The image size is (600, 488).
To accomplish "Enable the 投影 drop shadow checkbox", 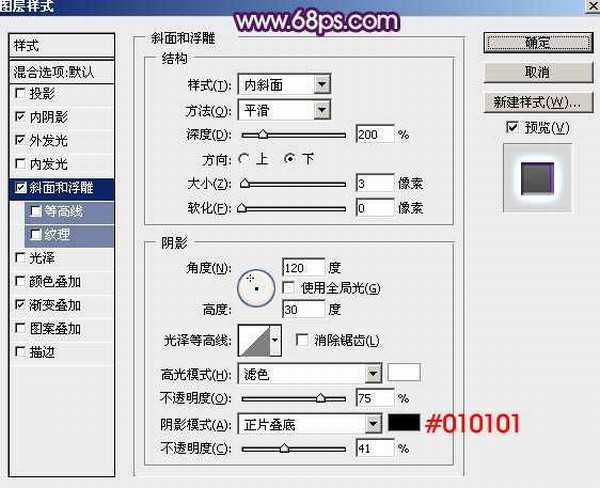I will 21,94.
